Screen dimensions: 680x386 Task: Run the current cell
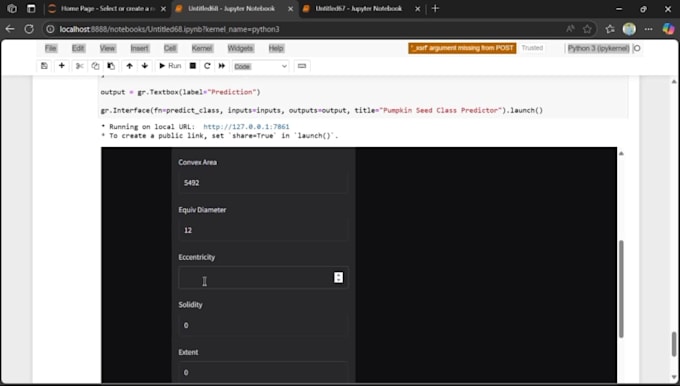tap(170, 66)
